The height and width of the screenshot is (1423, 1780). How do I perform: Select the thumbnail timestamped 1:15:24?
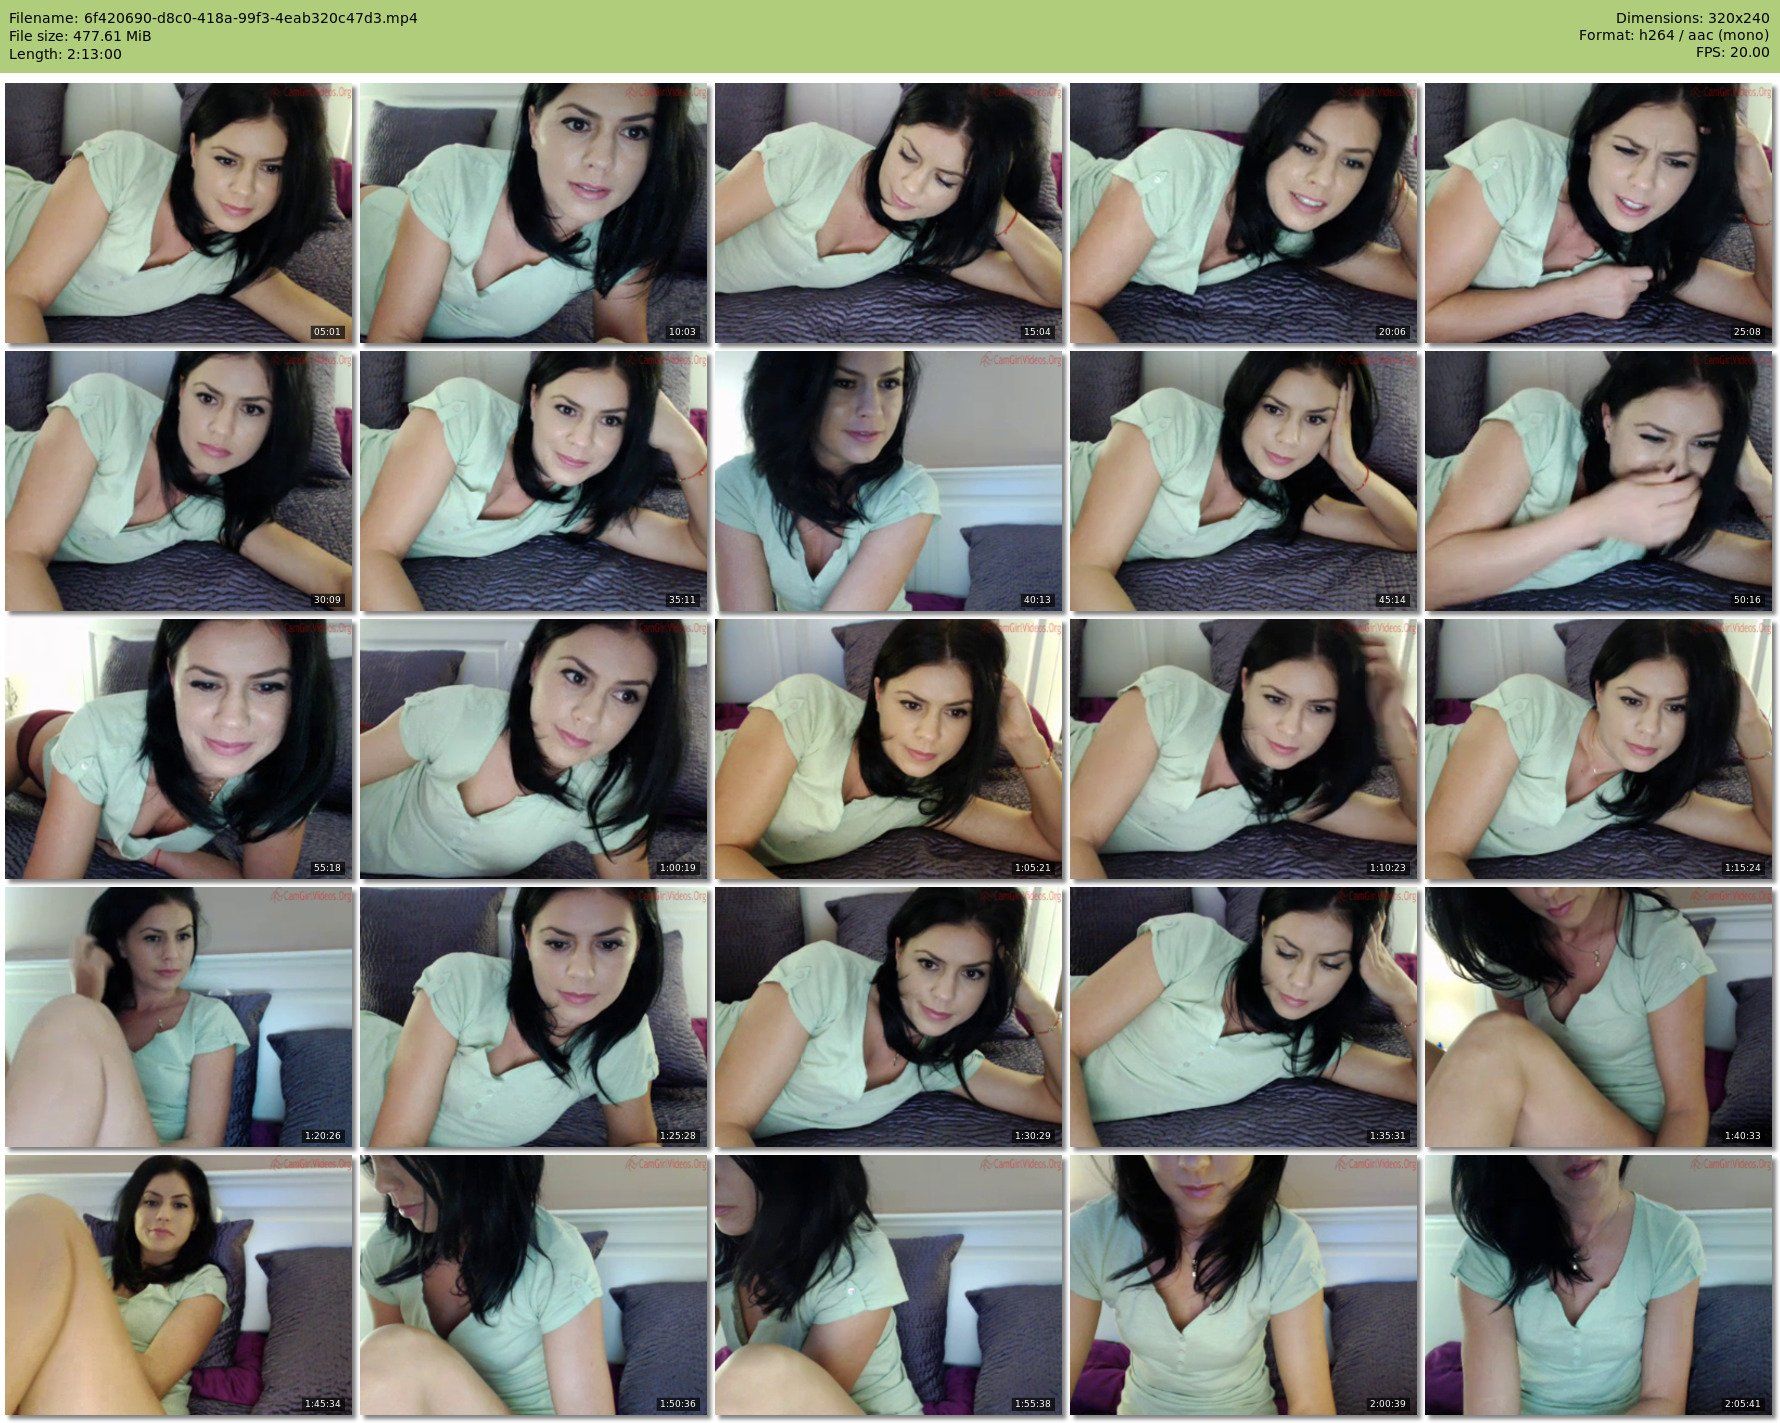tap(1598, 749)
